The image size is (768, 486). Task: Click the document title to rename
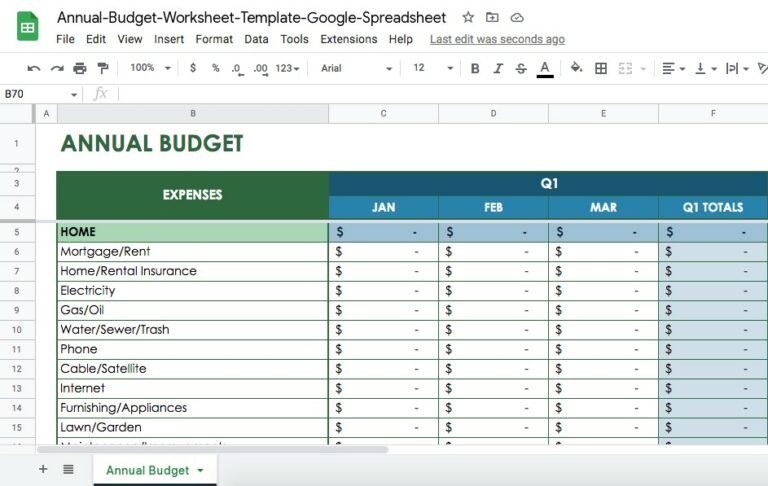[251, 18]
